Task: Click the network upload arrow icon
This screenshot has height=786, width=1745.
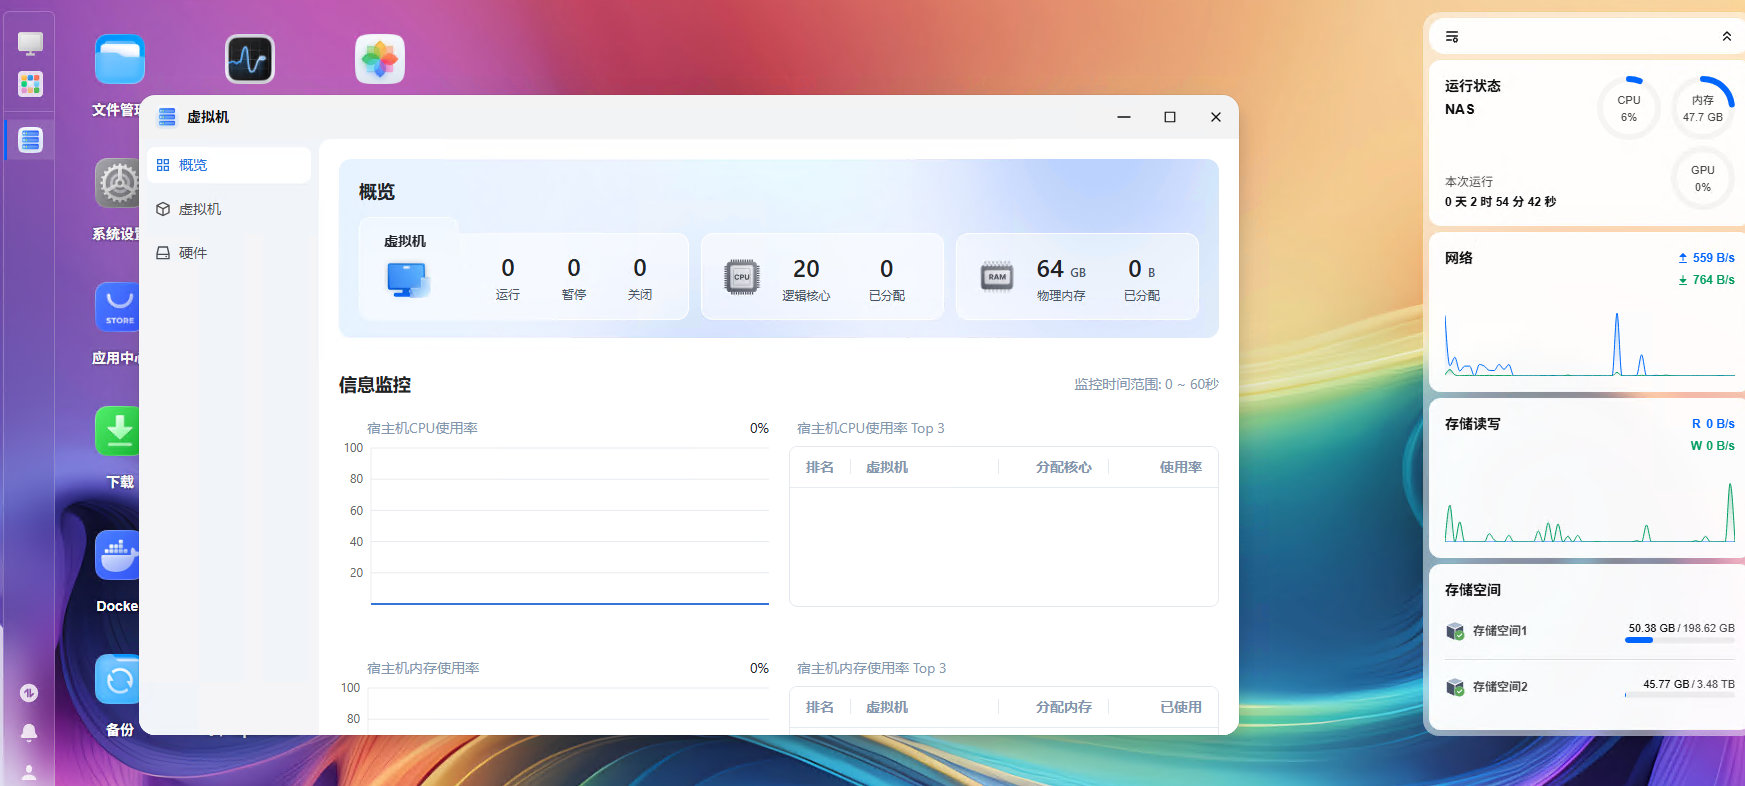Action: click(x=1683, y=258)
